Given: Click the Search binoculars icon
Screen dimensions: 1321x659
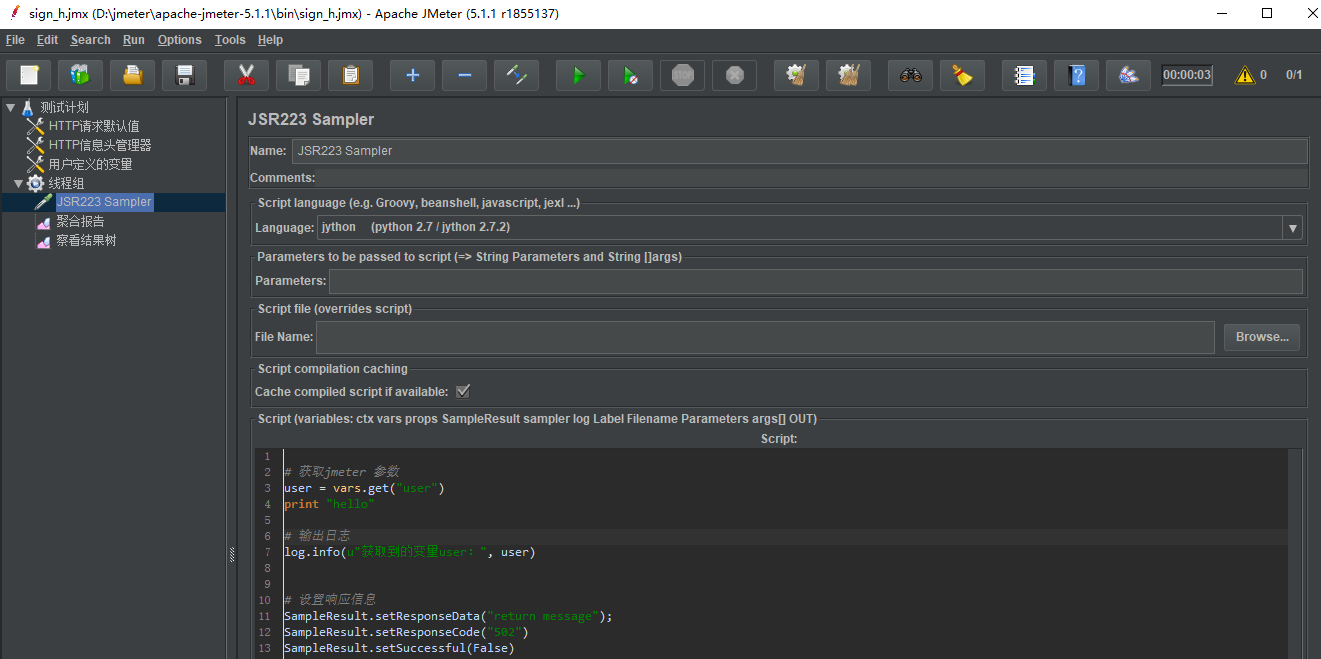Looking at the screenshot, I should coord(910,75).
